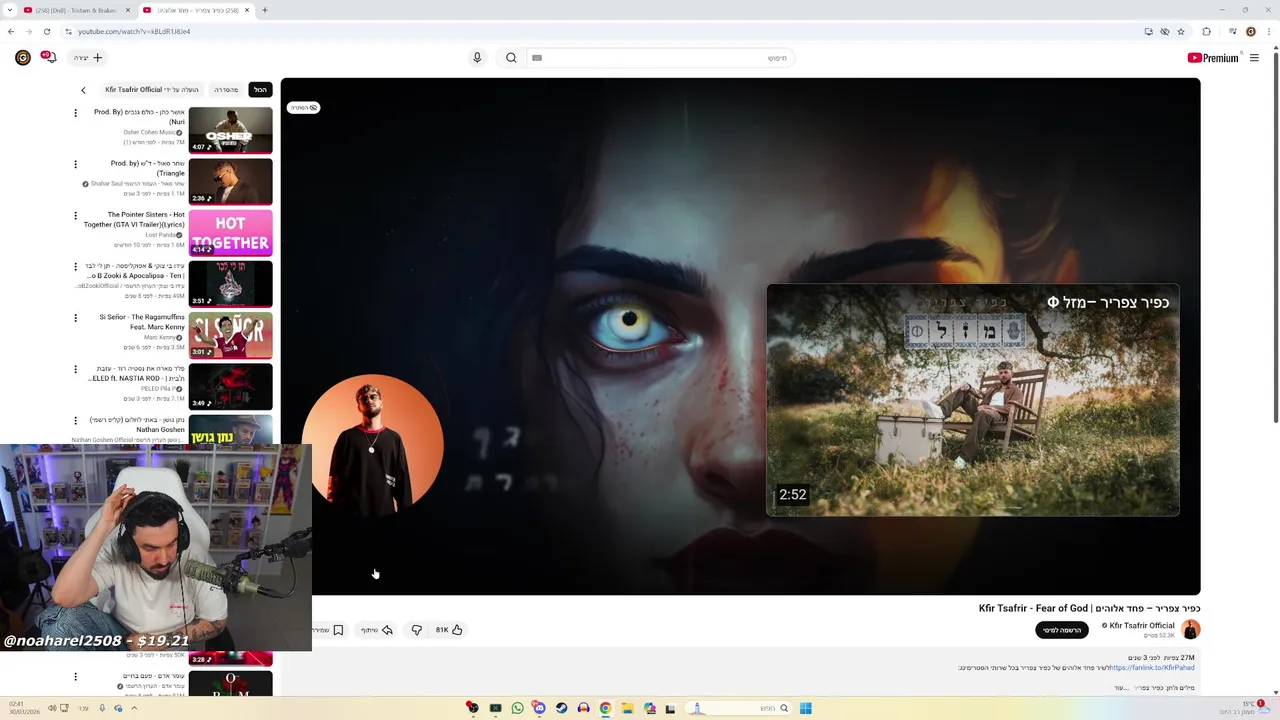Screen dimensions: 1280x720
Task: Open WhatsApp from the taskbar
Action: coord(517,708)
